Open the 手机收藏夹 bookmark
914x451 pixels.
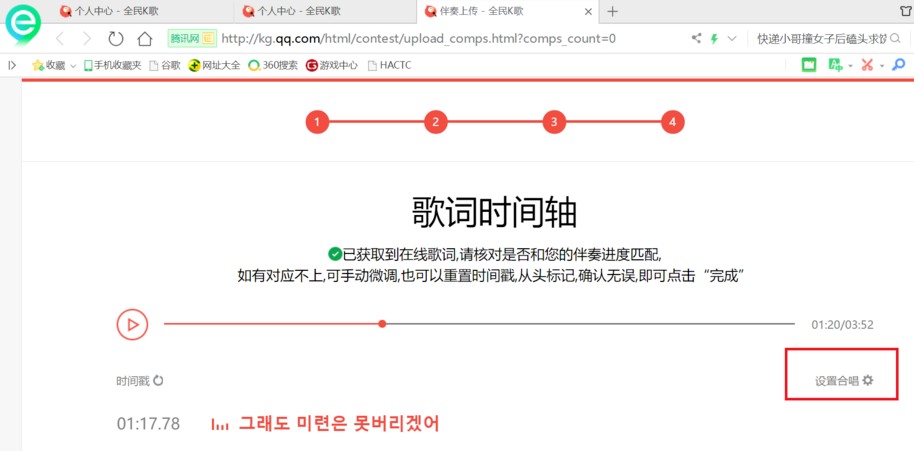click(x=113, y=65)
